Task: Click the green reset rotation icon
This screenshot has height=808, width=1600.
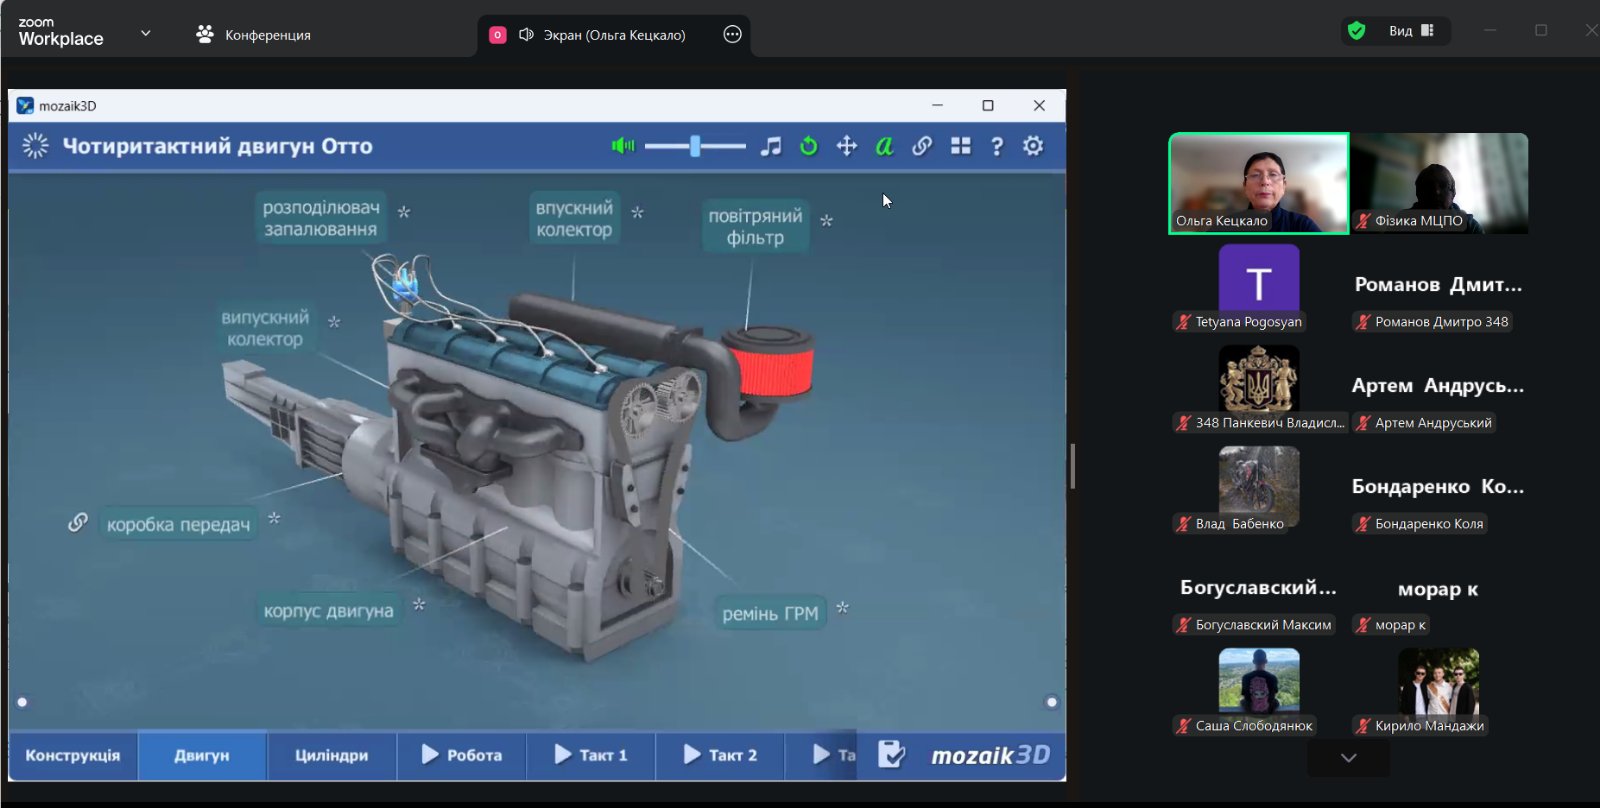Action: 808,146
